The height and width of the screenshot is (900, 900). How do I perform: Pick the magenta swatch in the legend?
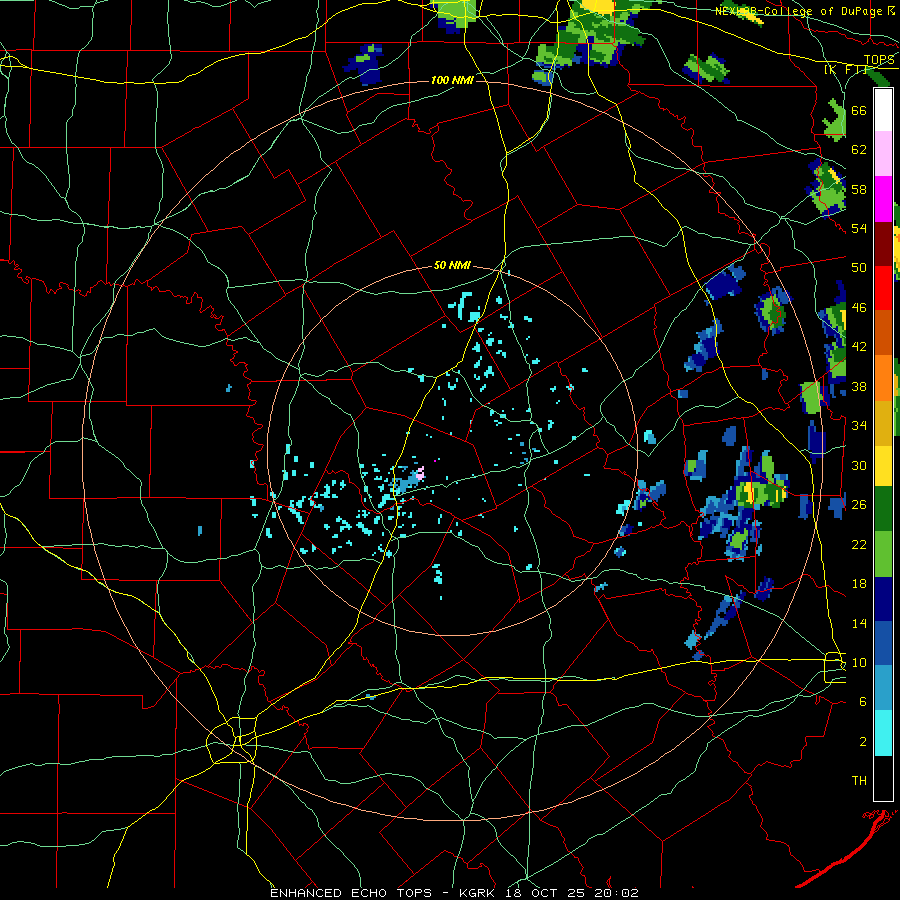point(883,199)
